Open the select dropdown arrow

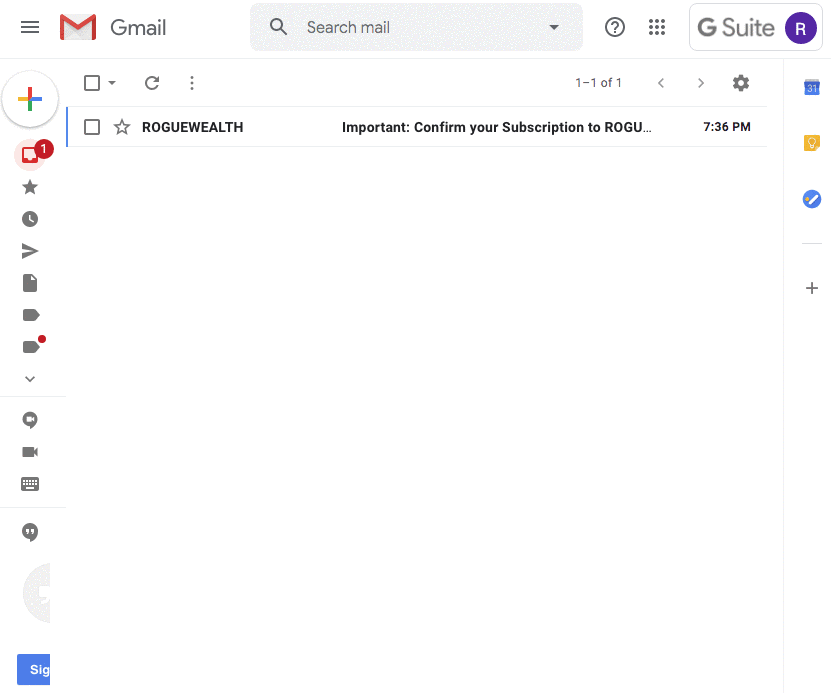tap(112, 83)
